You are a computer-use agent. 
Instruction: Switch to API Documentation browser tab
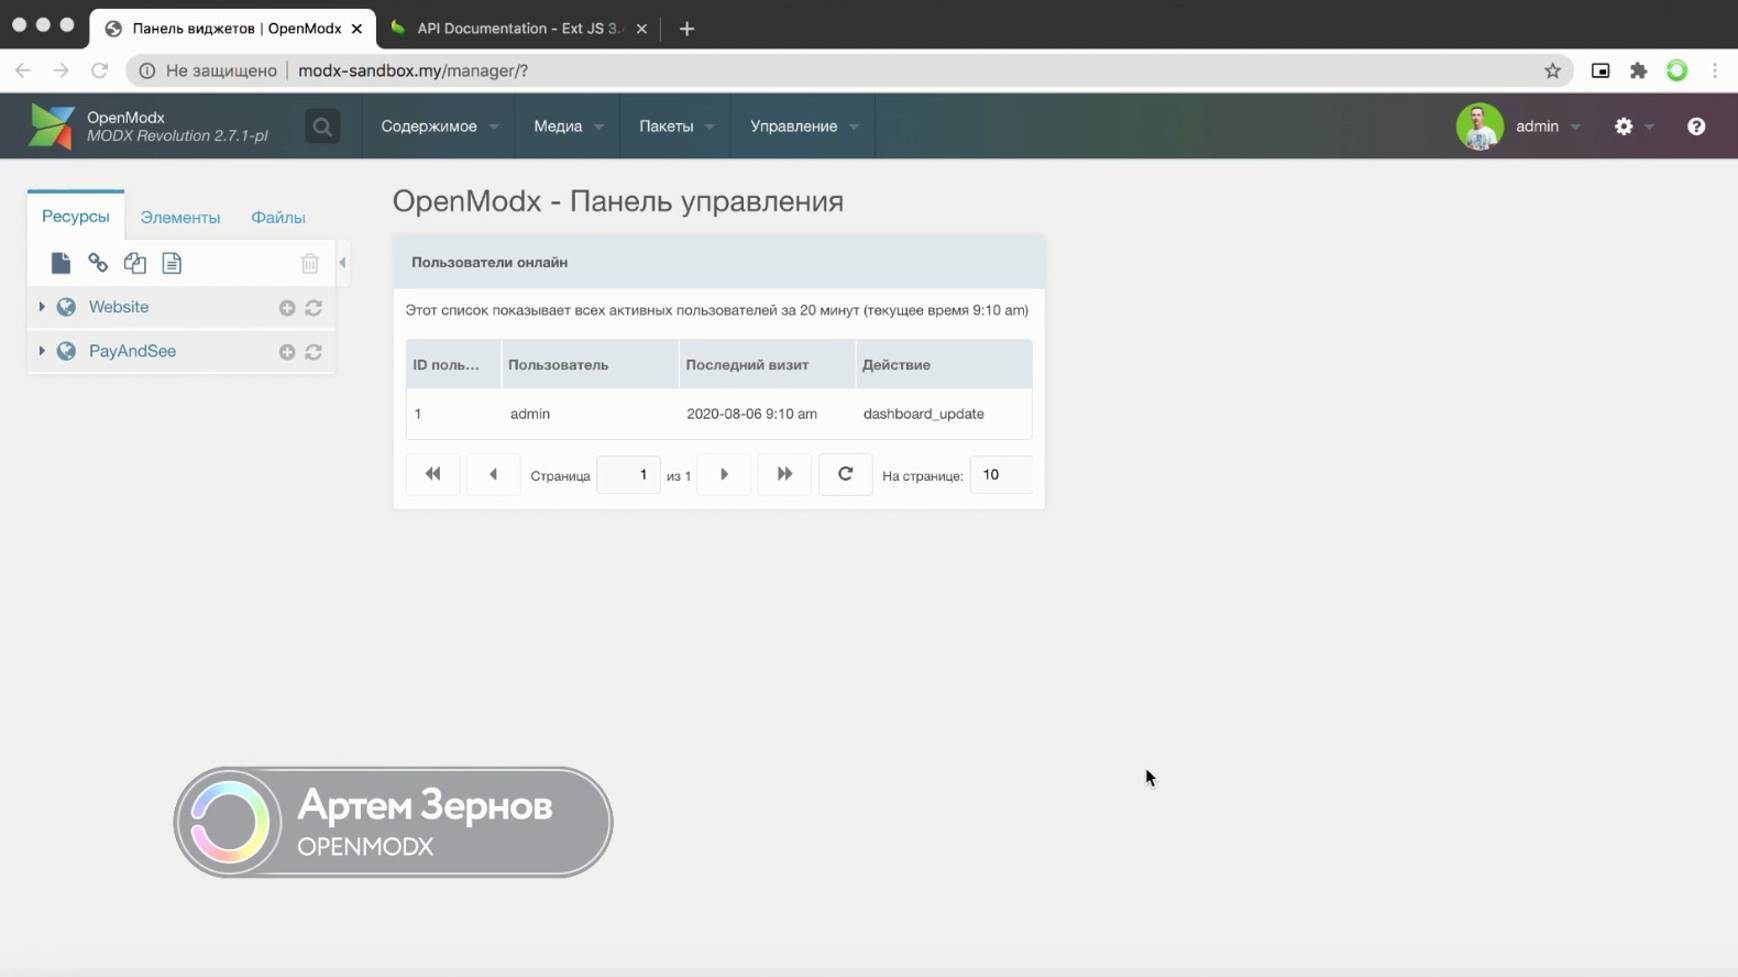tap(518, 28)
